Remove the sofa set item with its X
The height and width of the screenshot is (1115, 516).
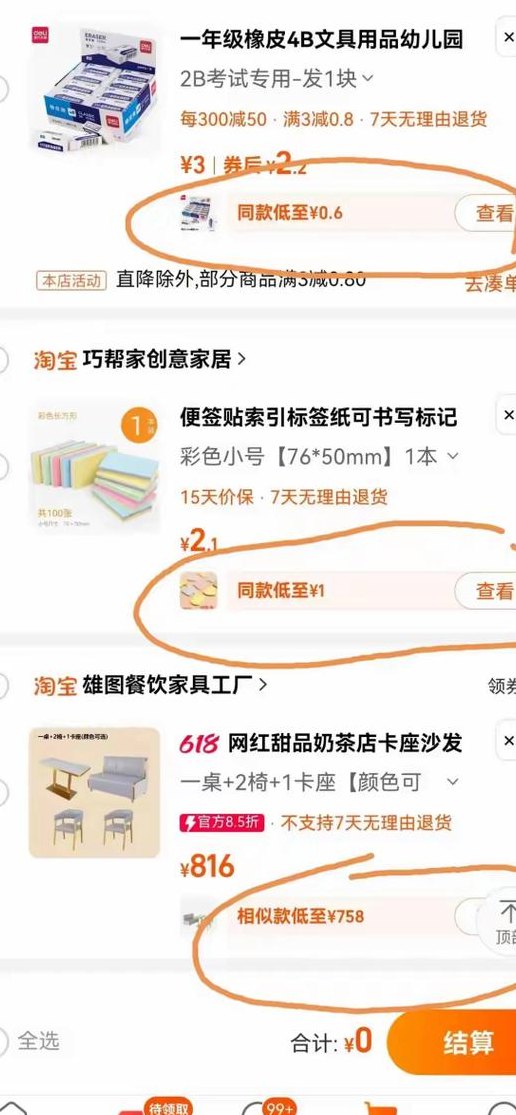[x=507, y=742]
